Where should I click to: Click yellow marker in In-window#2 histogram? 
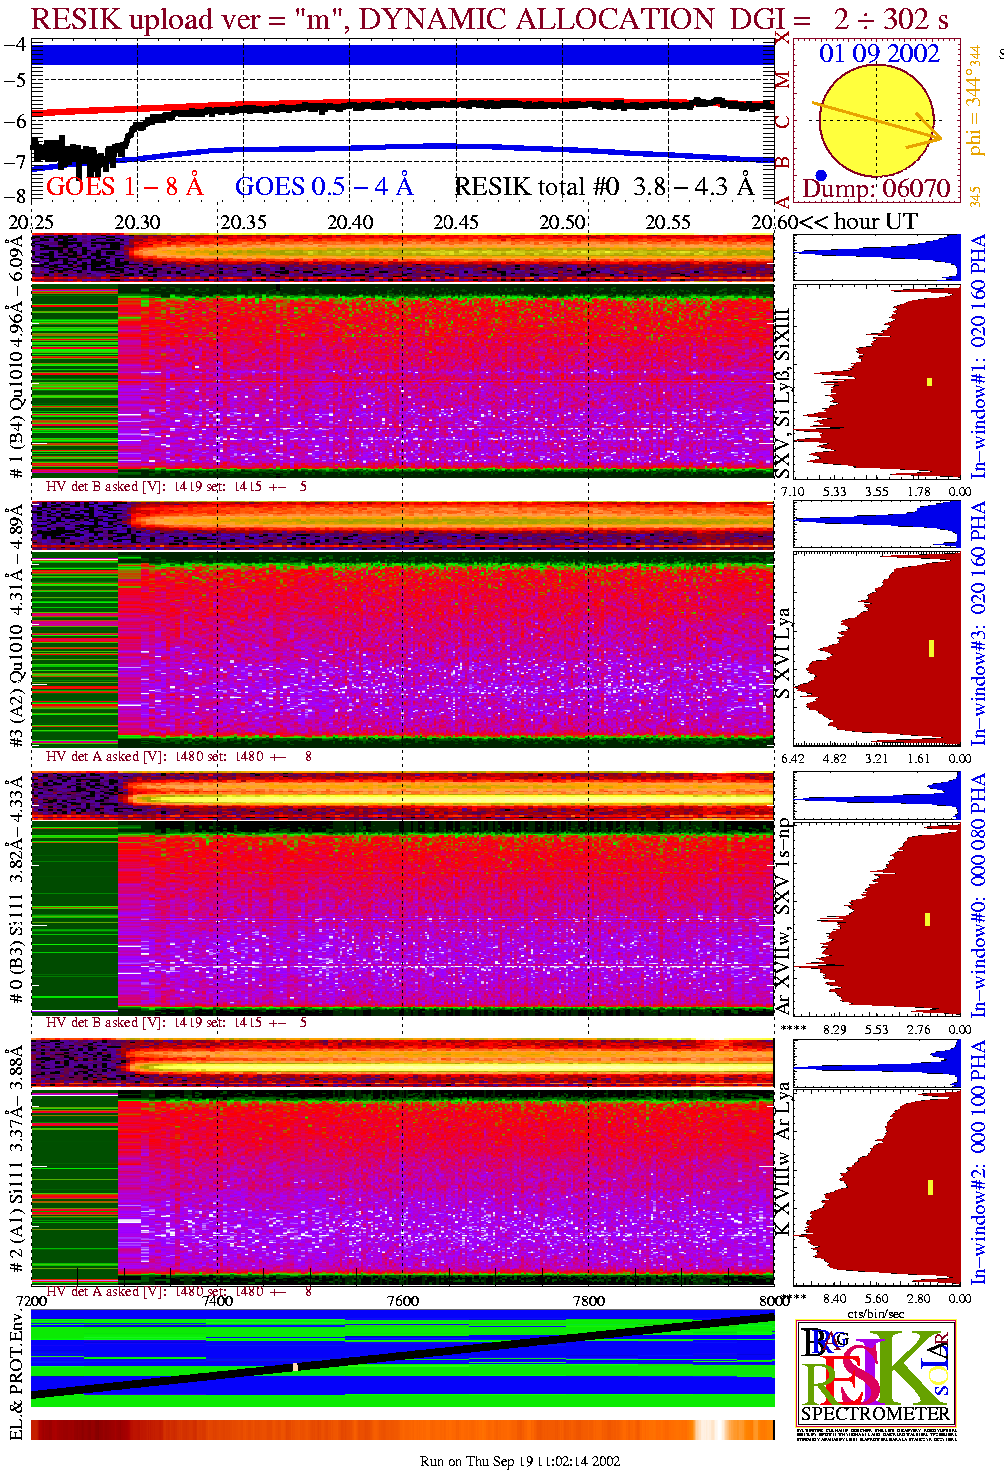coord(930,1187)
